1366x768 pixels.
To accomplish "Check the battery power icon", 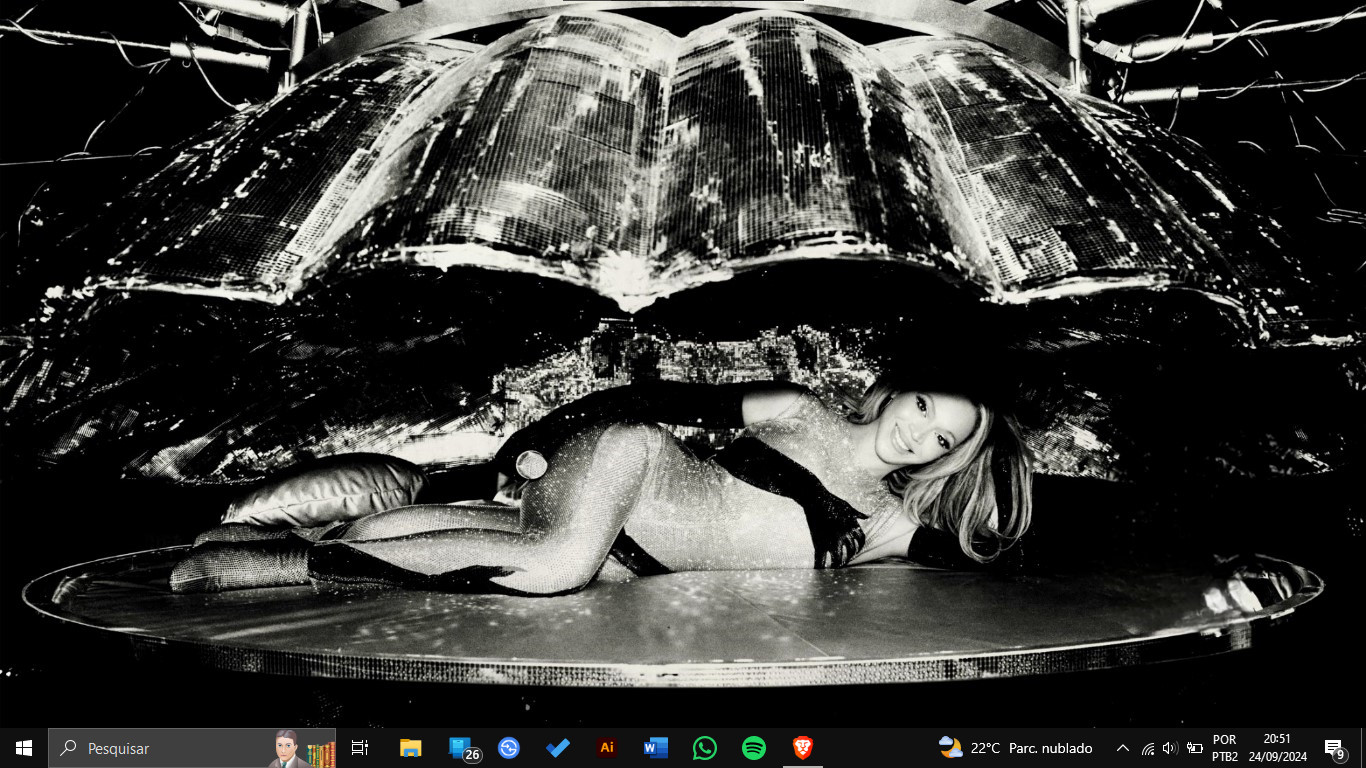I will coord(1194,748).
